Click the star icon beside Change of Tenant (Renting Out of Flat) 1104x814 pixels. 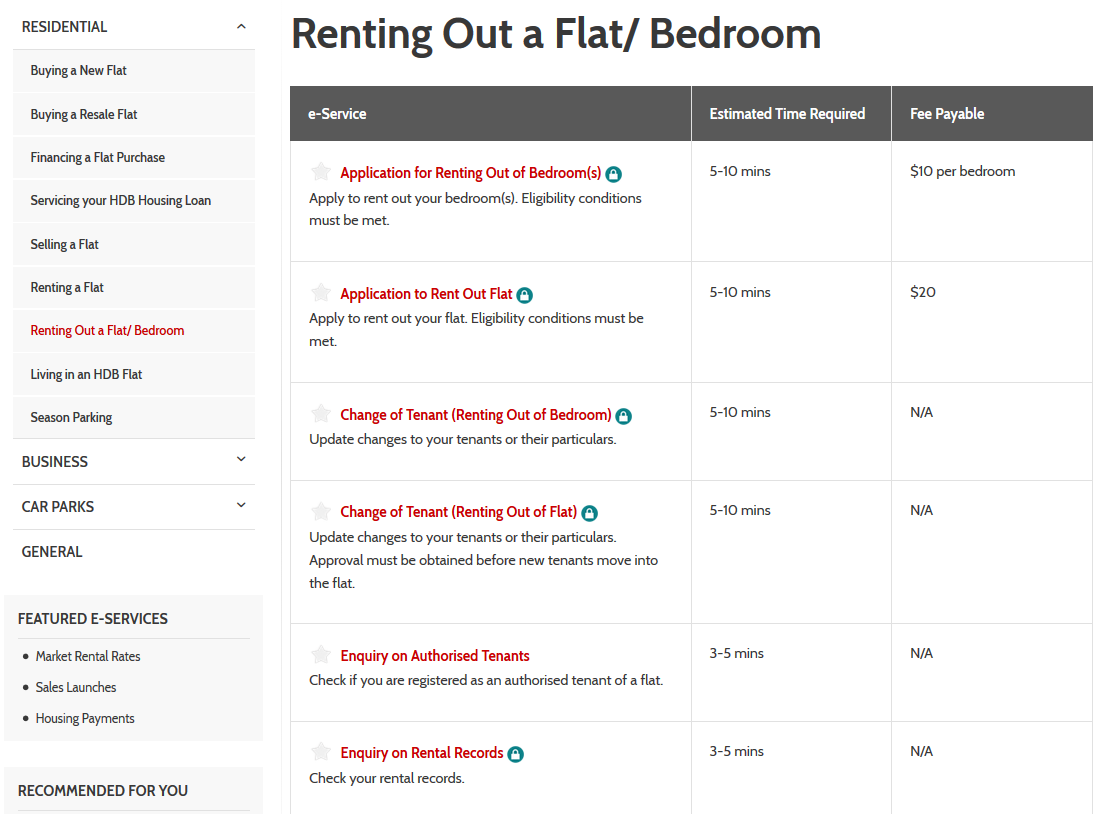tap(320, 511)
